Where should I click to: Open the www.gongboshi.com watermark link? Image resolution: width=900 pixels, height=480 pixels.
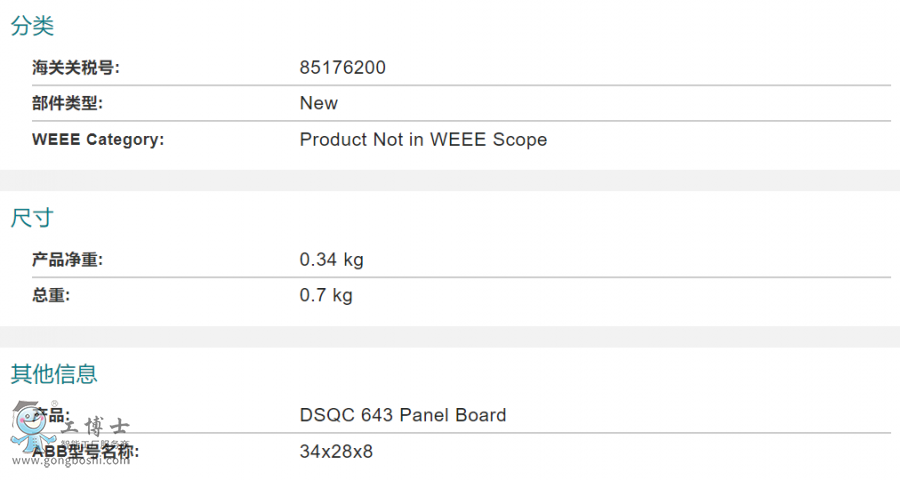click(x=71, y=460)
